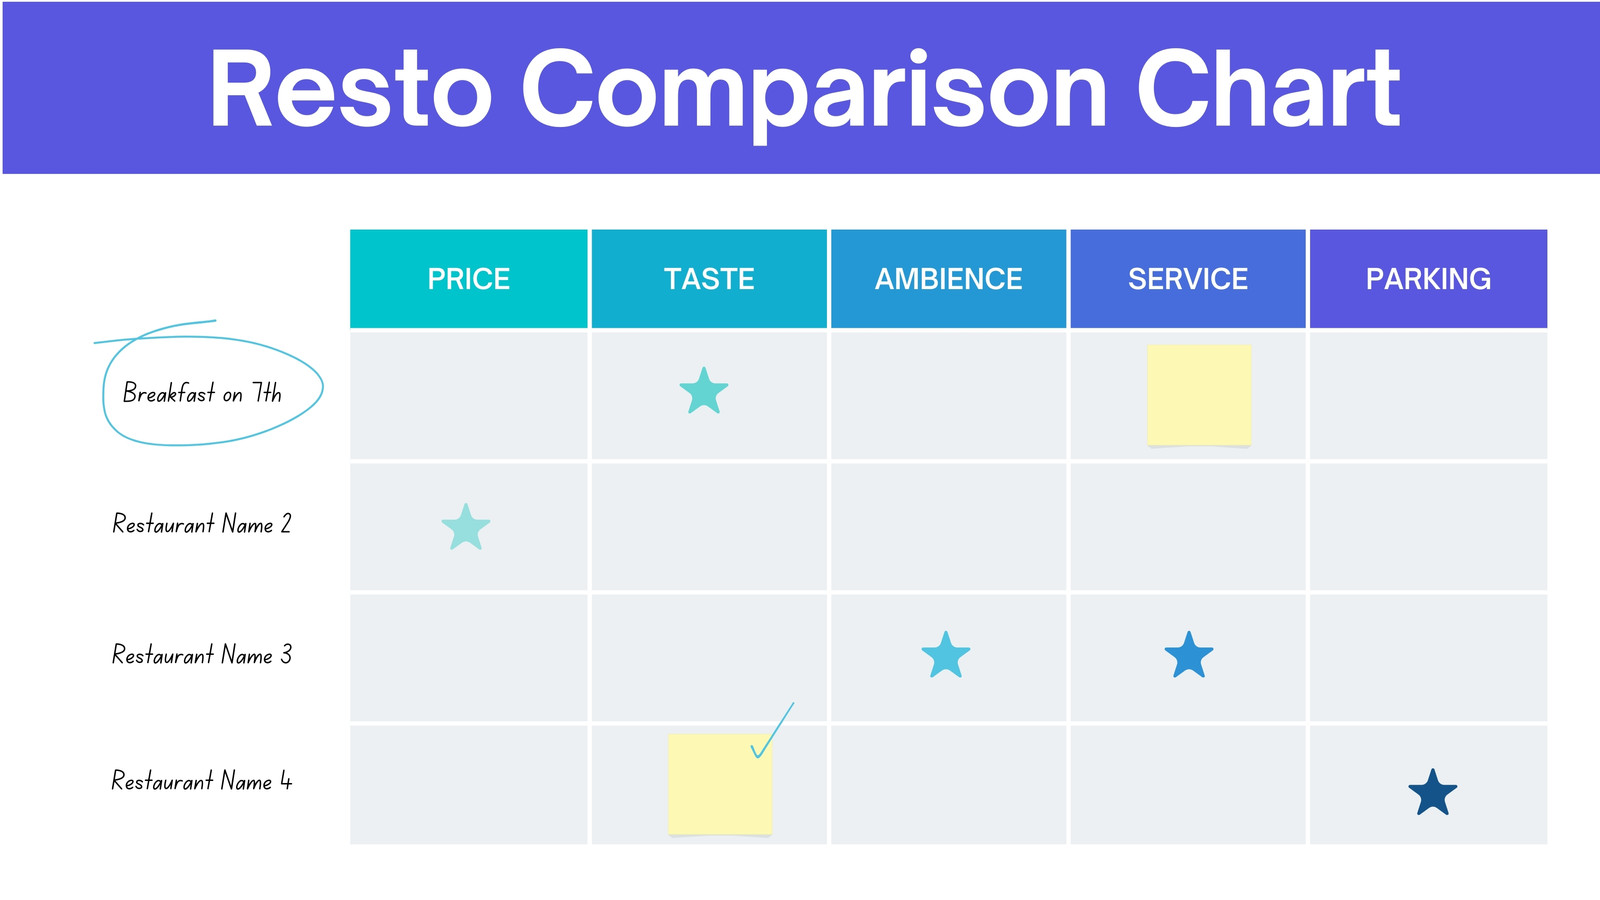Image resolution: width=1600 pixels, height=900 pixels.
Task: Select the yellow sticky note in the Taste column
Action: (x=720, y=784)
